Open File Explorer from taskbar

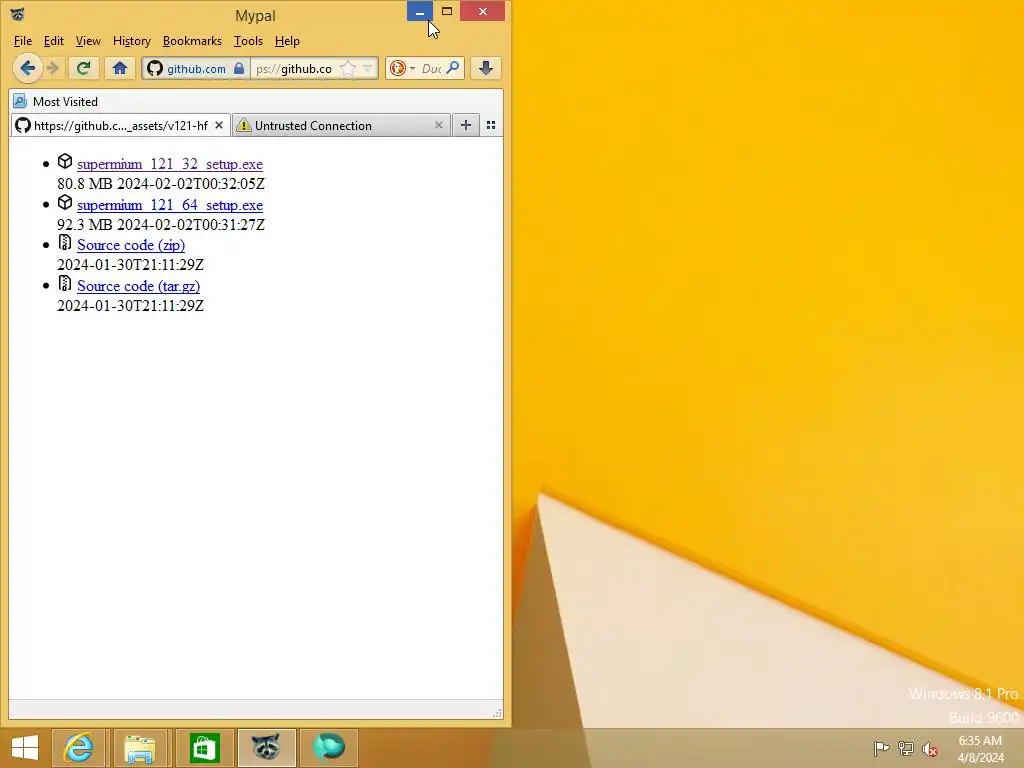tap(140, 748)
